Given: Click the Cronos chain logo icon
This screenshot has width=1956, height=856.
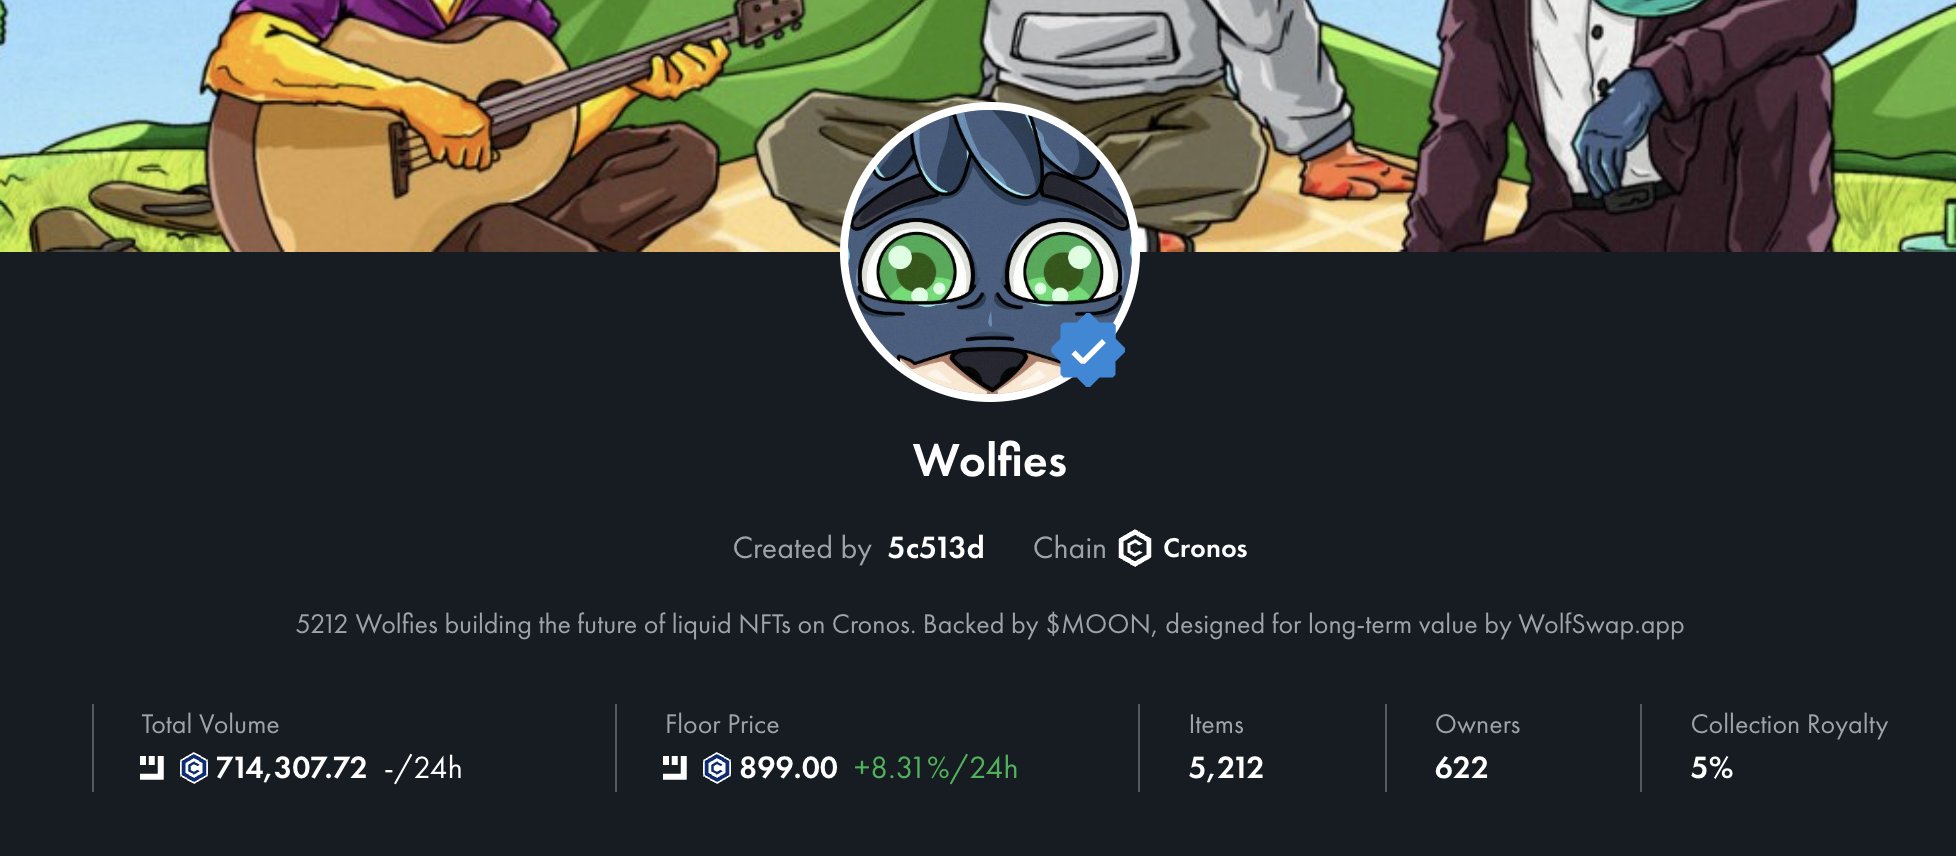Looking at the screenshot, I should [x=1134, y=548].
